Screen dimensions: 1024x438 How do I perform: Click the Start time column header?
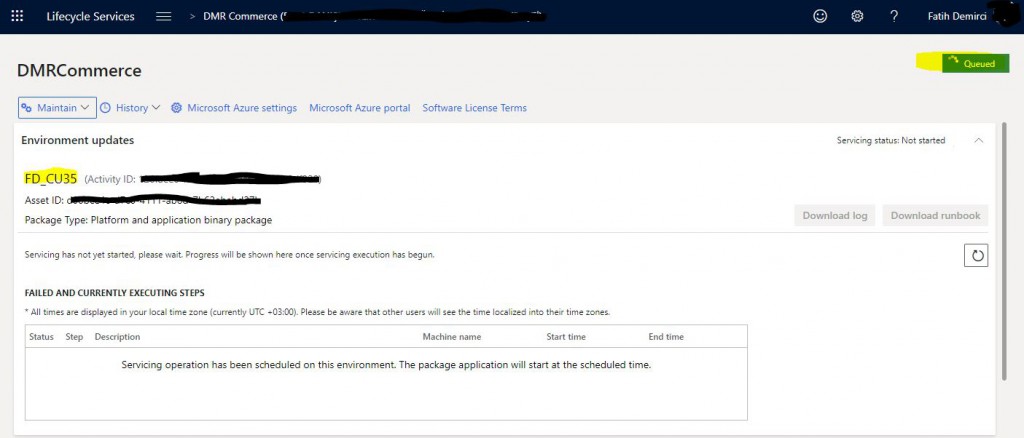(x=566, y=337)
